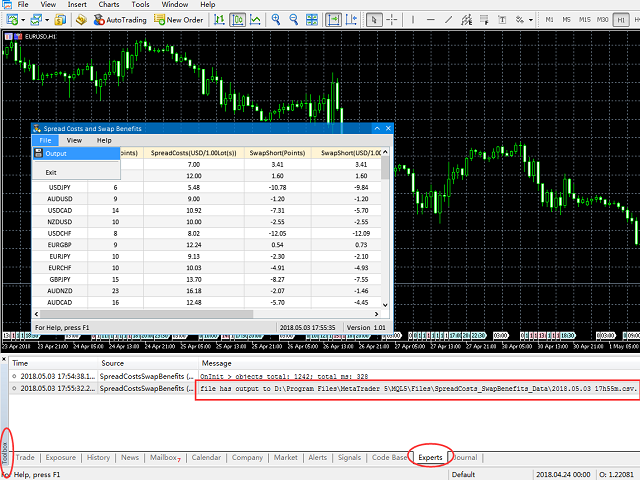Choose Exit from the File menu
Viewport: 640px width, 480px height.
click(51, 172)
